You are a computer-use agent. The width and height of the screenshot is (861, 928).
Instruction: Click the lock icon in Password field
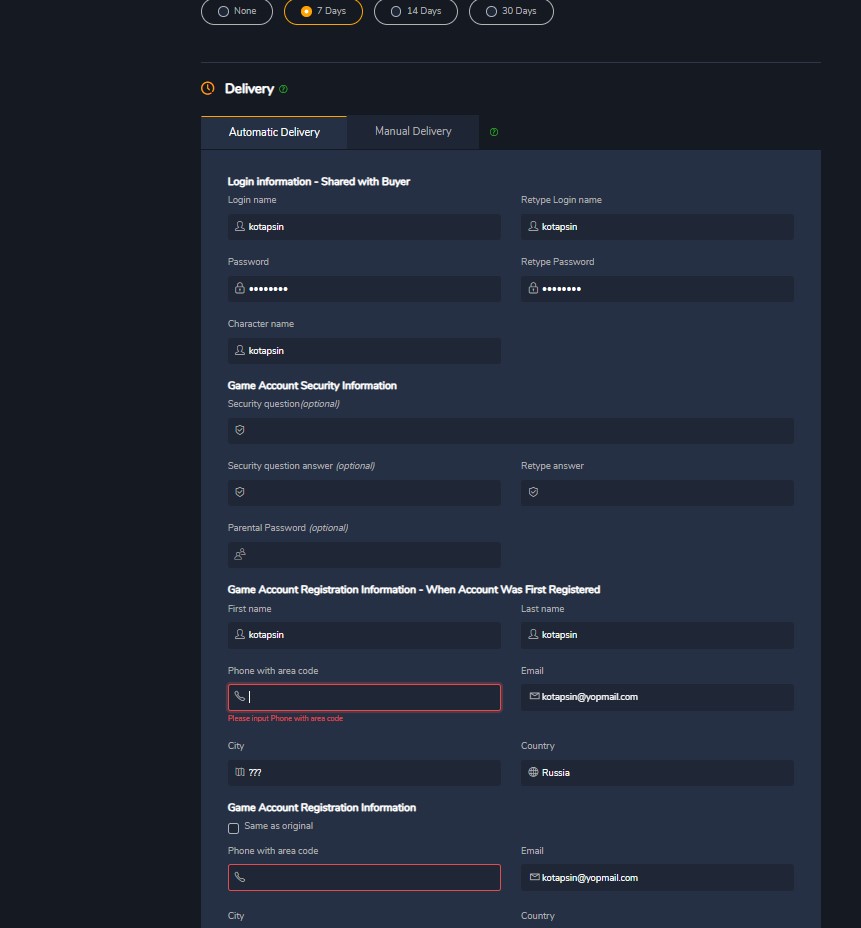coord(240,288)
